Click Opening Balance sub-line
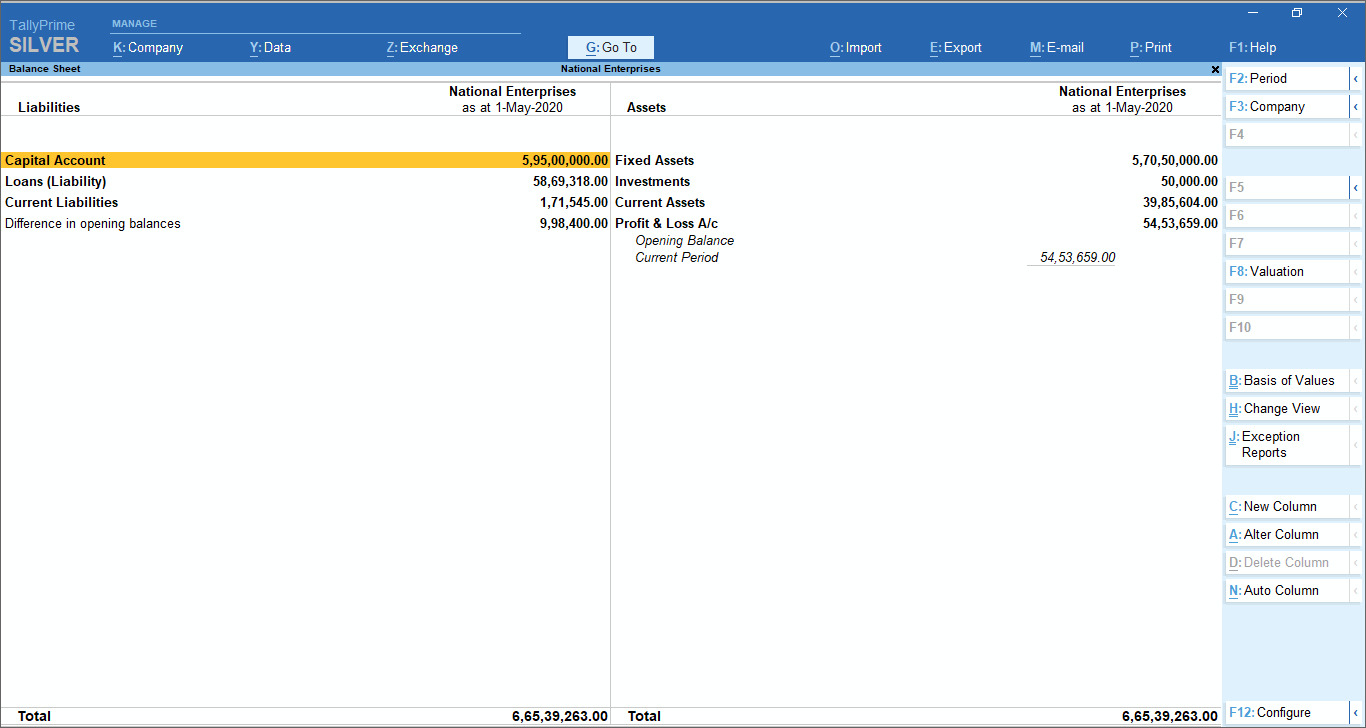 [684, 240]
